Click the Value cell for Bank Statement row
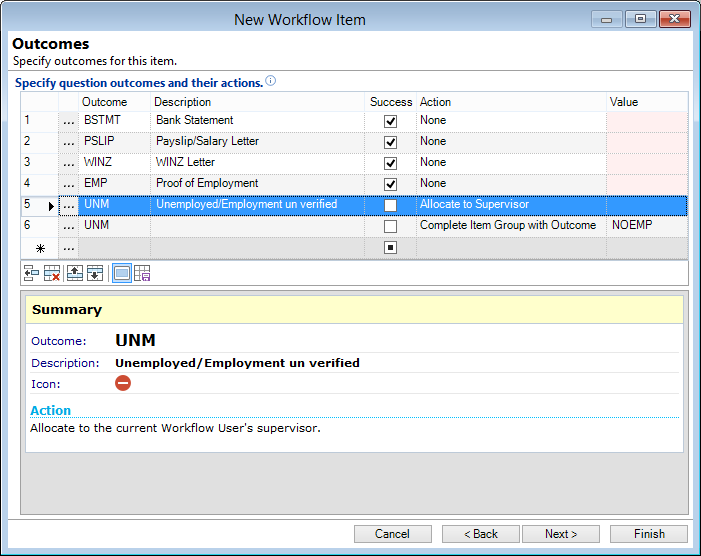 tap(647, 122)
